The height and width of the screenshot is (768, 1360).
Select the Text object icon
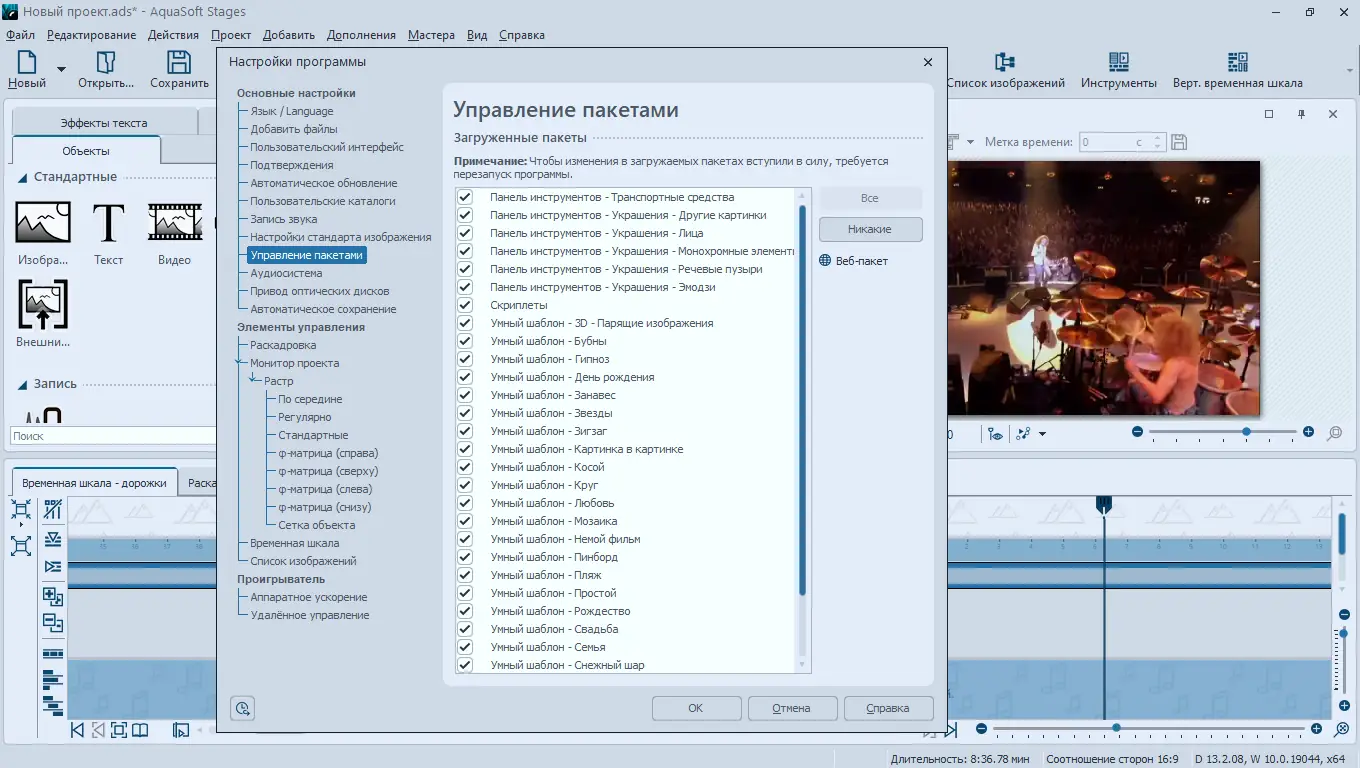108,221
